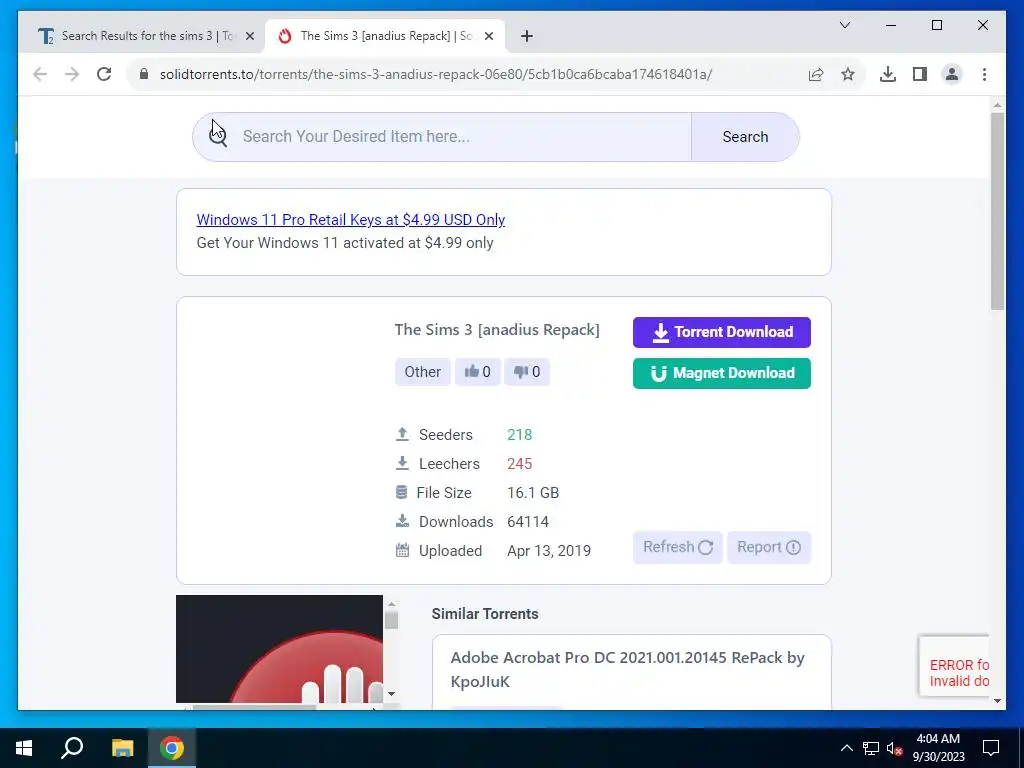Open File Explorer from taskbar
1024x768 pixels.
122,748
